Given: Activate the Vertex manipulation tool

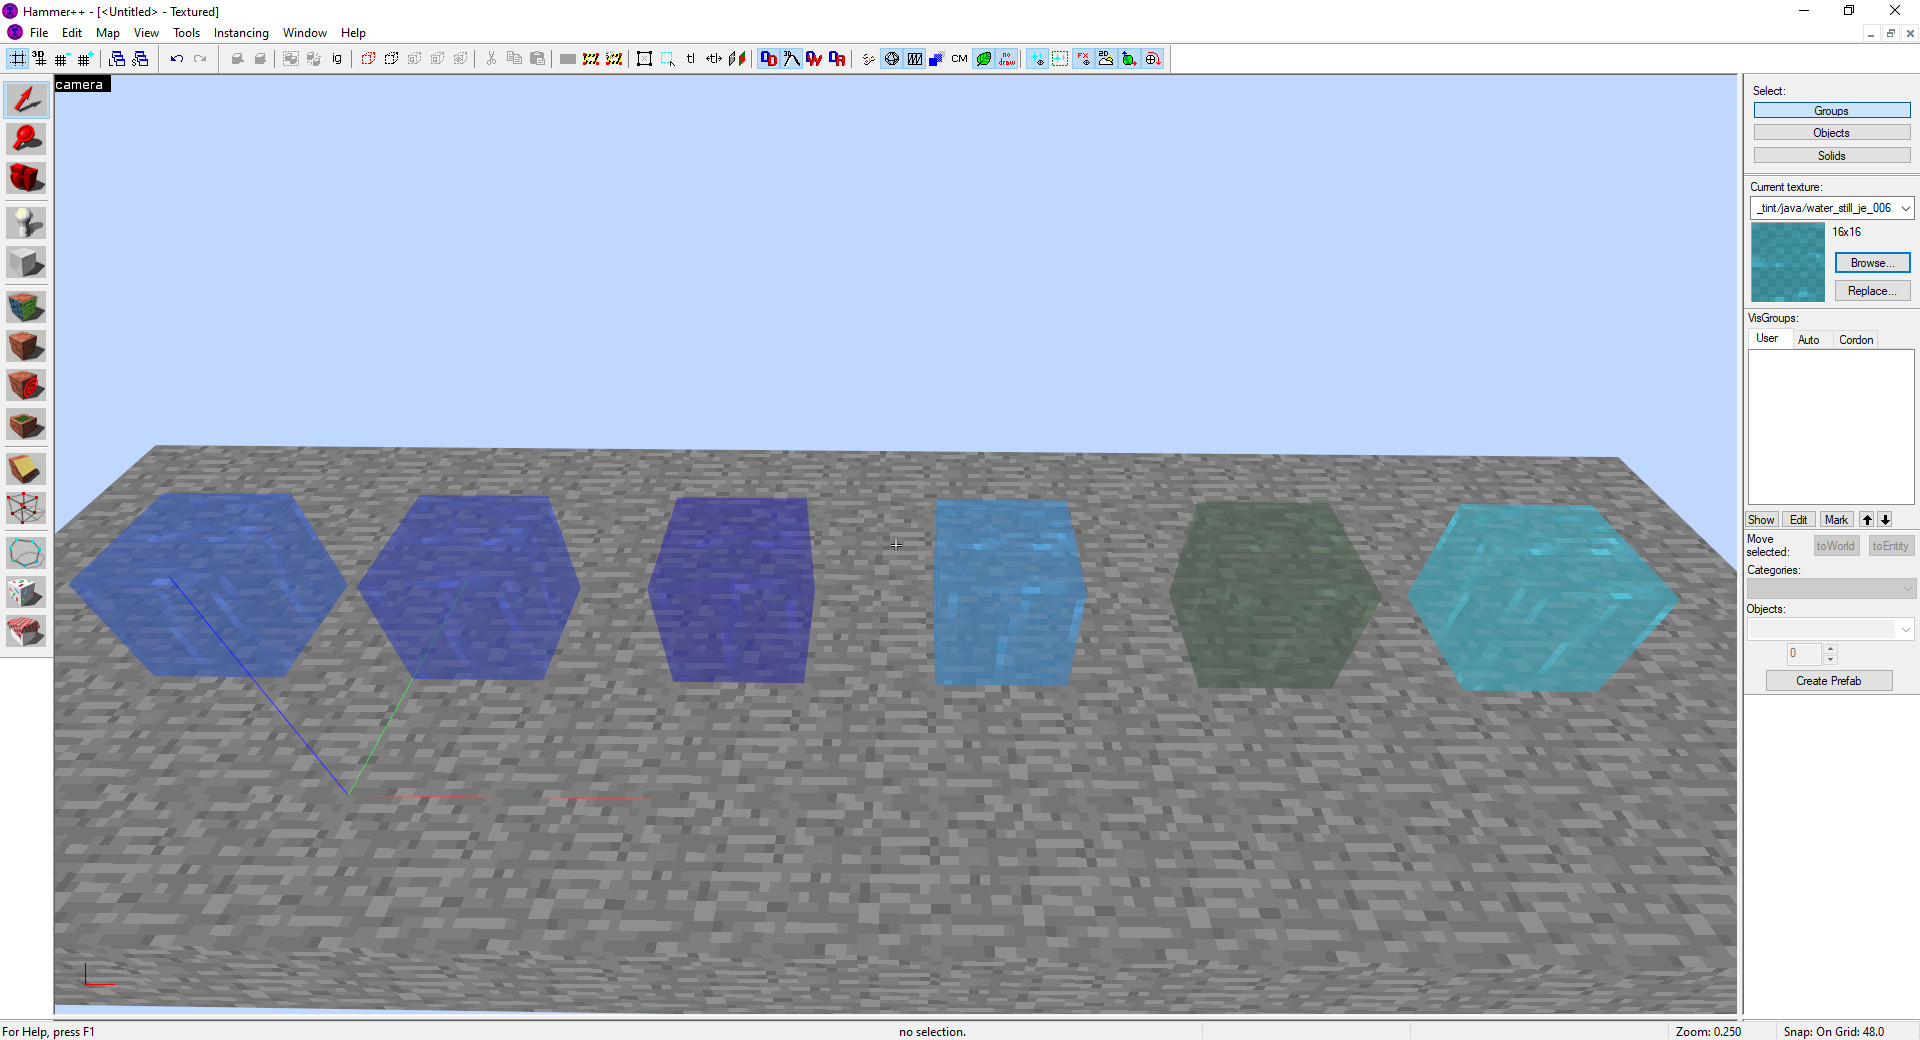Looking at the screenshot, I should (25, 507).
